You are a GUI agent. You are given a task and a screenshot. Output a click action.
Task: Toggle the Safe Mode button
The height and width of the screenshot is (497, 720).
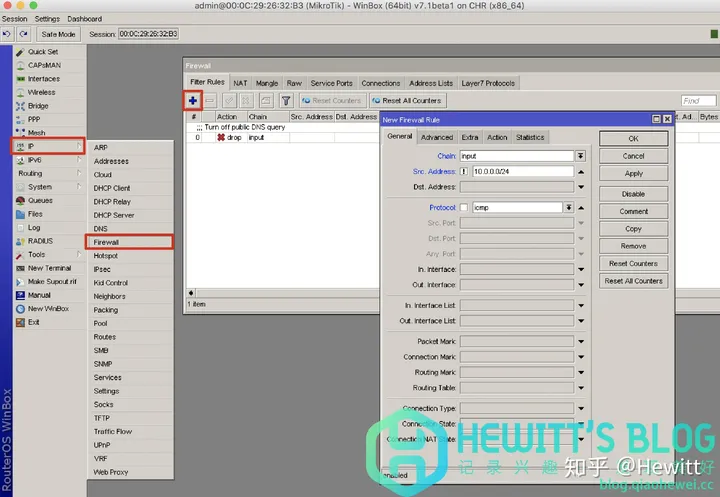point(58,34)
